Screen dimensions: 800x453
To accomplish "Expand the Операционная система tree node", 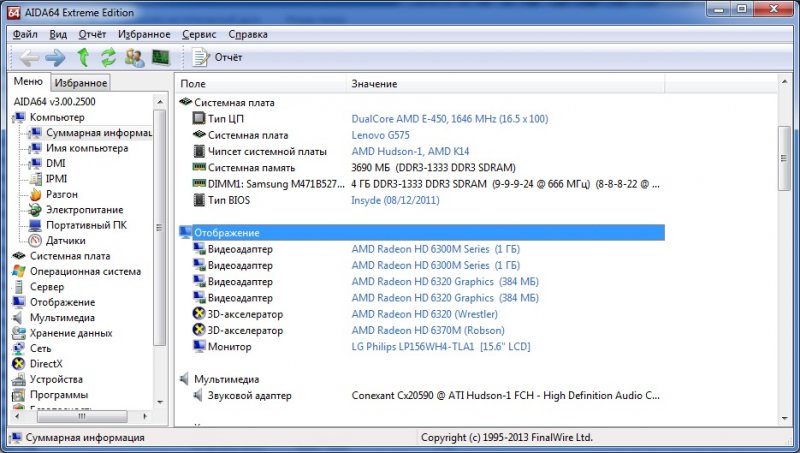I will tap(84, 271).
